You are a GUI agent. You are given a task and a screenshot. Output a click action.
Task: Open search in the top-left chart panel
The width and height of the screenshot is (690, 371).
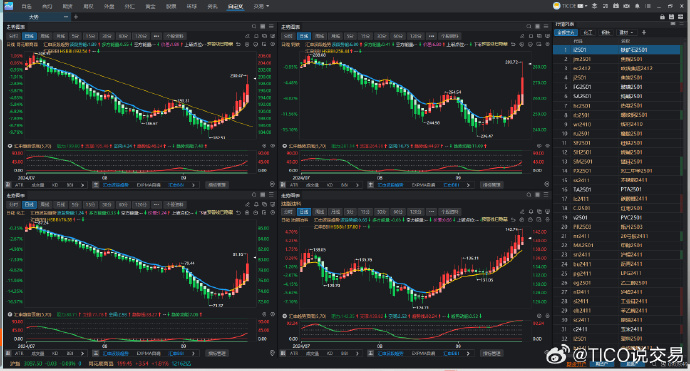click(254, 27)
